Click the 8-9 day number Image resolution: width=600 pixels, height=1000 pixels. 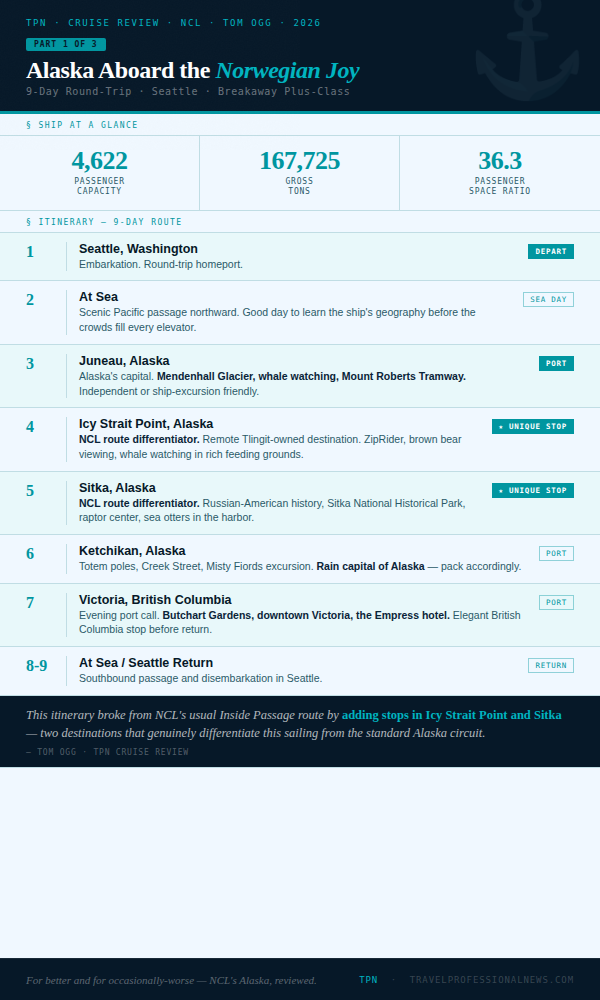36,666
